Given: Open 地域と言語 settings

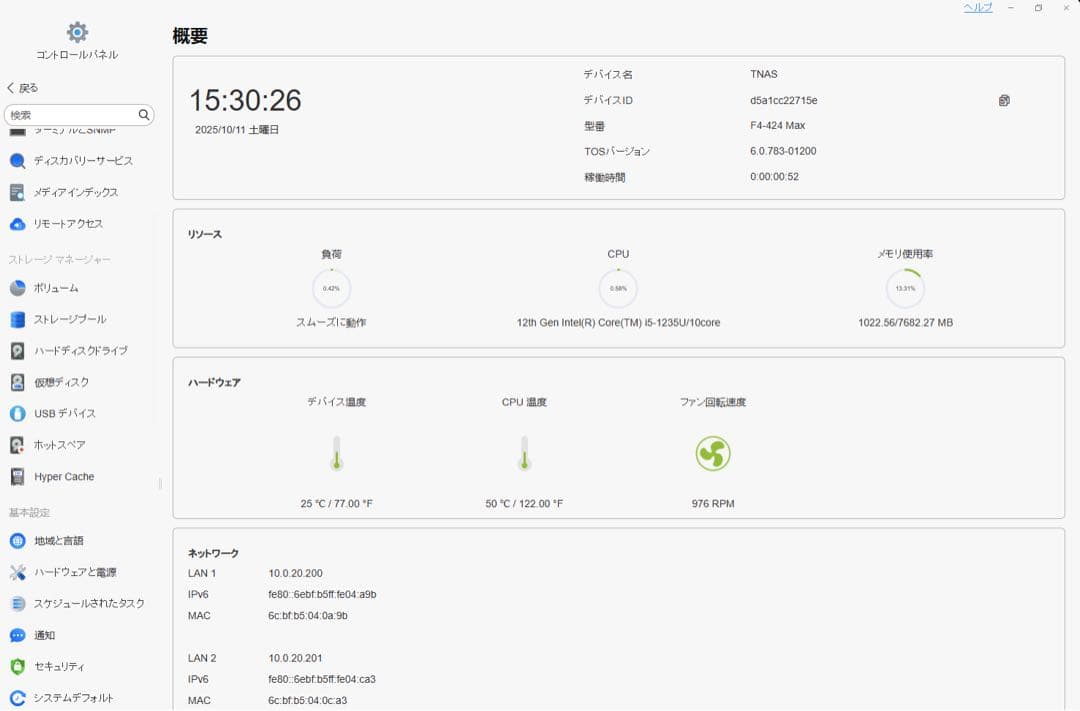Looking at the screenshot, I should tap(60, 541).
